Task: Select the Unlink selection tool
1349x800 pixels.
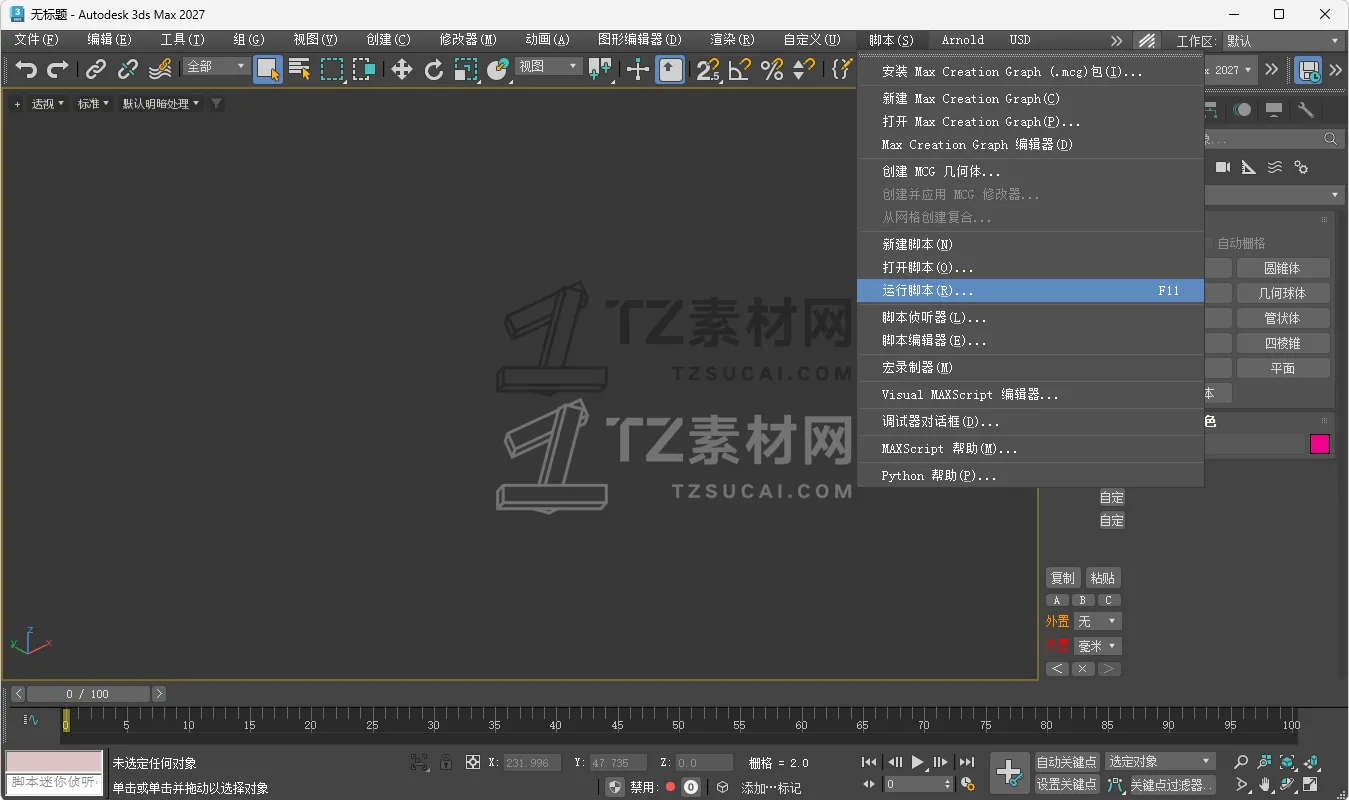Action: coord(128,69)
